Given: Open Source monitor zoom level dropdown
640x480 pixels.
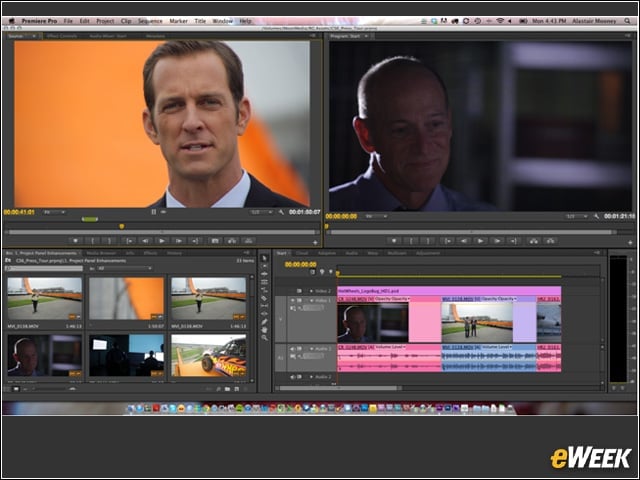Looking at the screenshot, I should pyautogui.click(x=54, y=212).
